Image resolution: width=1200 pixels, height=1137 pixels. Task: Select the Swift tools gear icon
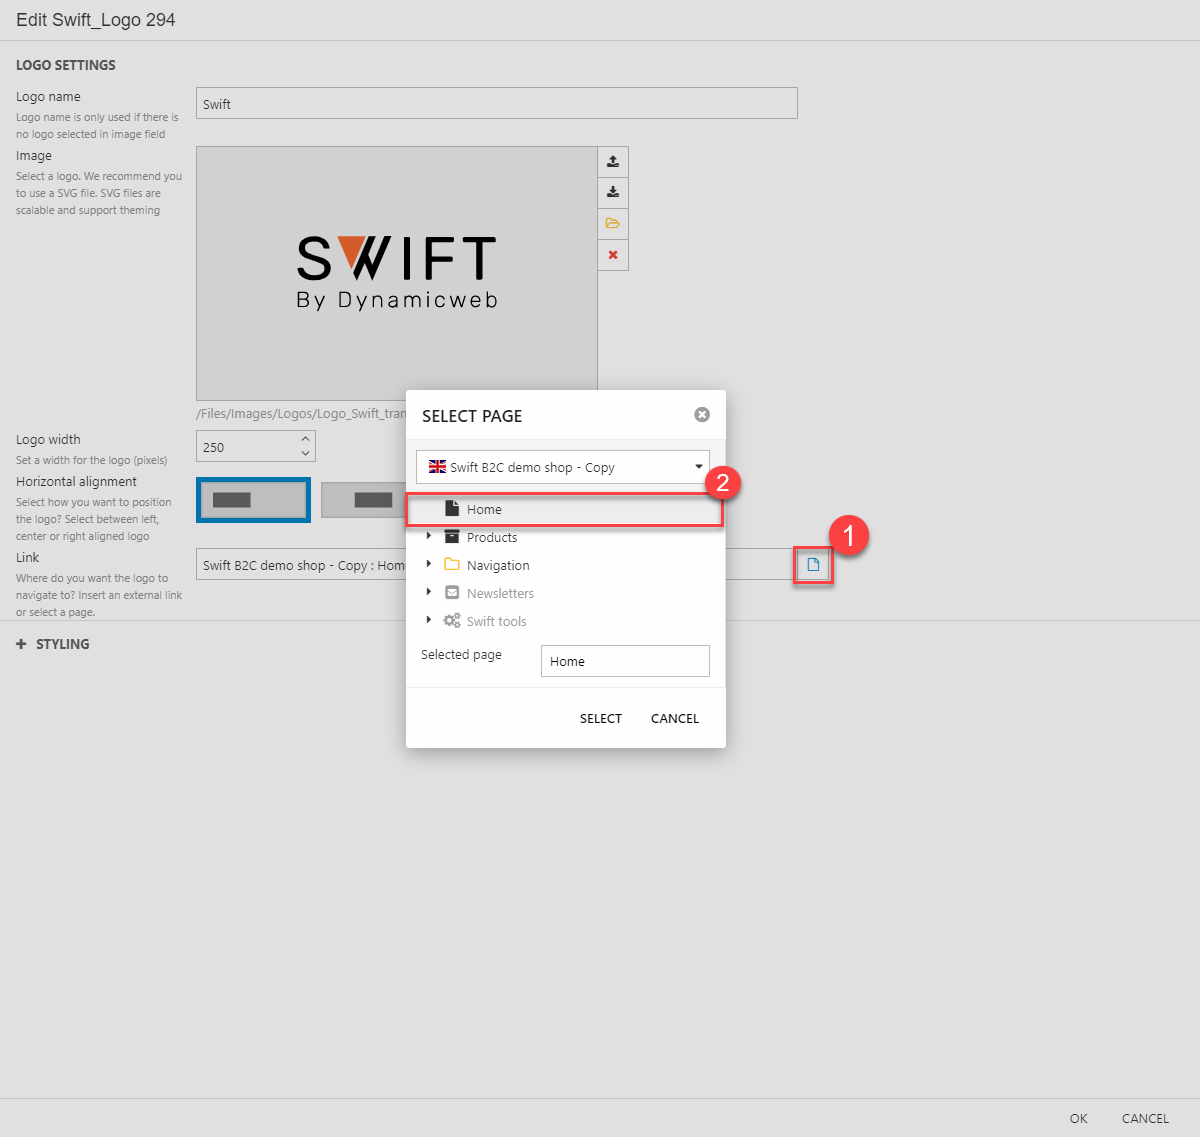tap(452, 621)
